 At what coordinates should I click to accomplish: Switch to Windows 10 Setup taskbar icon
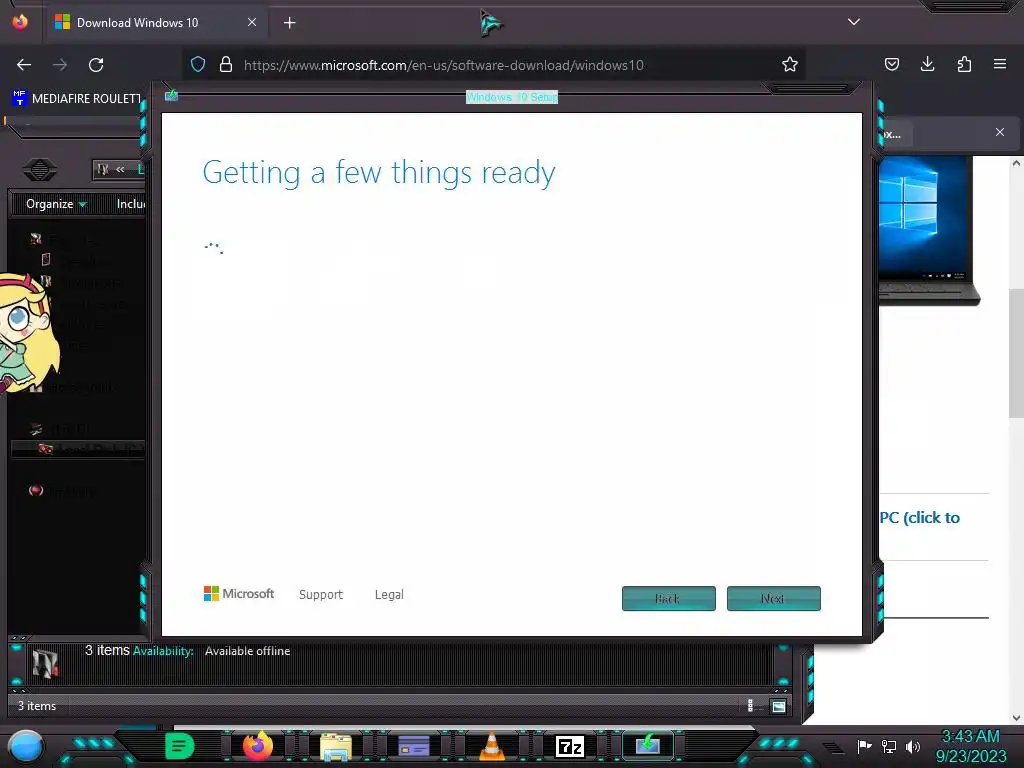[647, 745]
